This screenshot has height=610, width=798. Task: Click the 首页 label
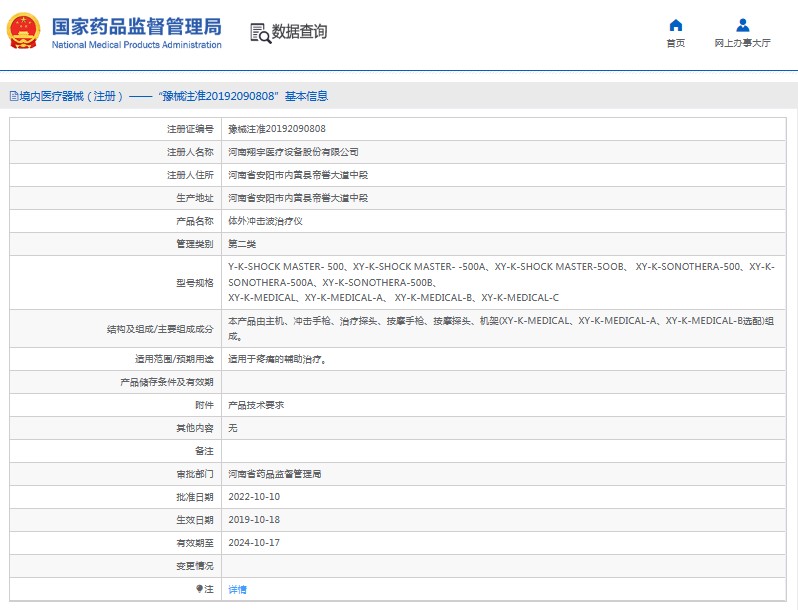coord(675,43)
